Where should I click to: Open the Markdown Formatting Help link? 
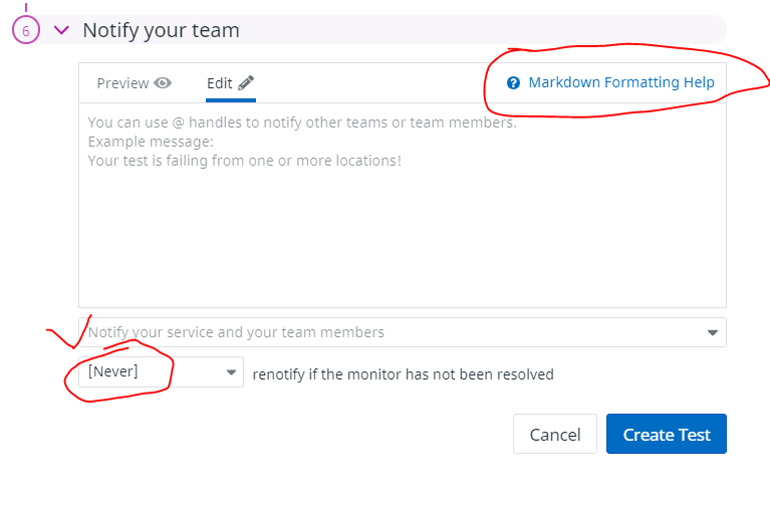coord(621,83)
